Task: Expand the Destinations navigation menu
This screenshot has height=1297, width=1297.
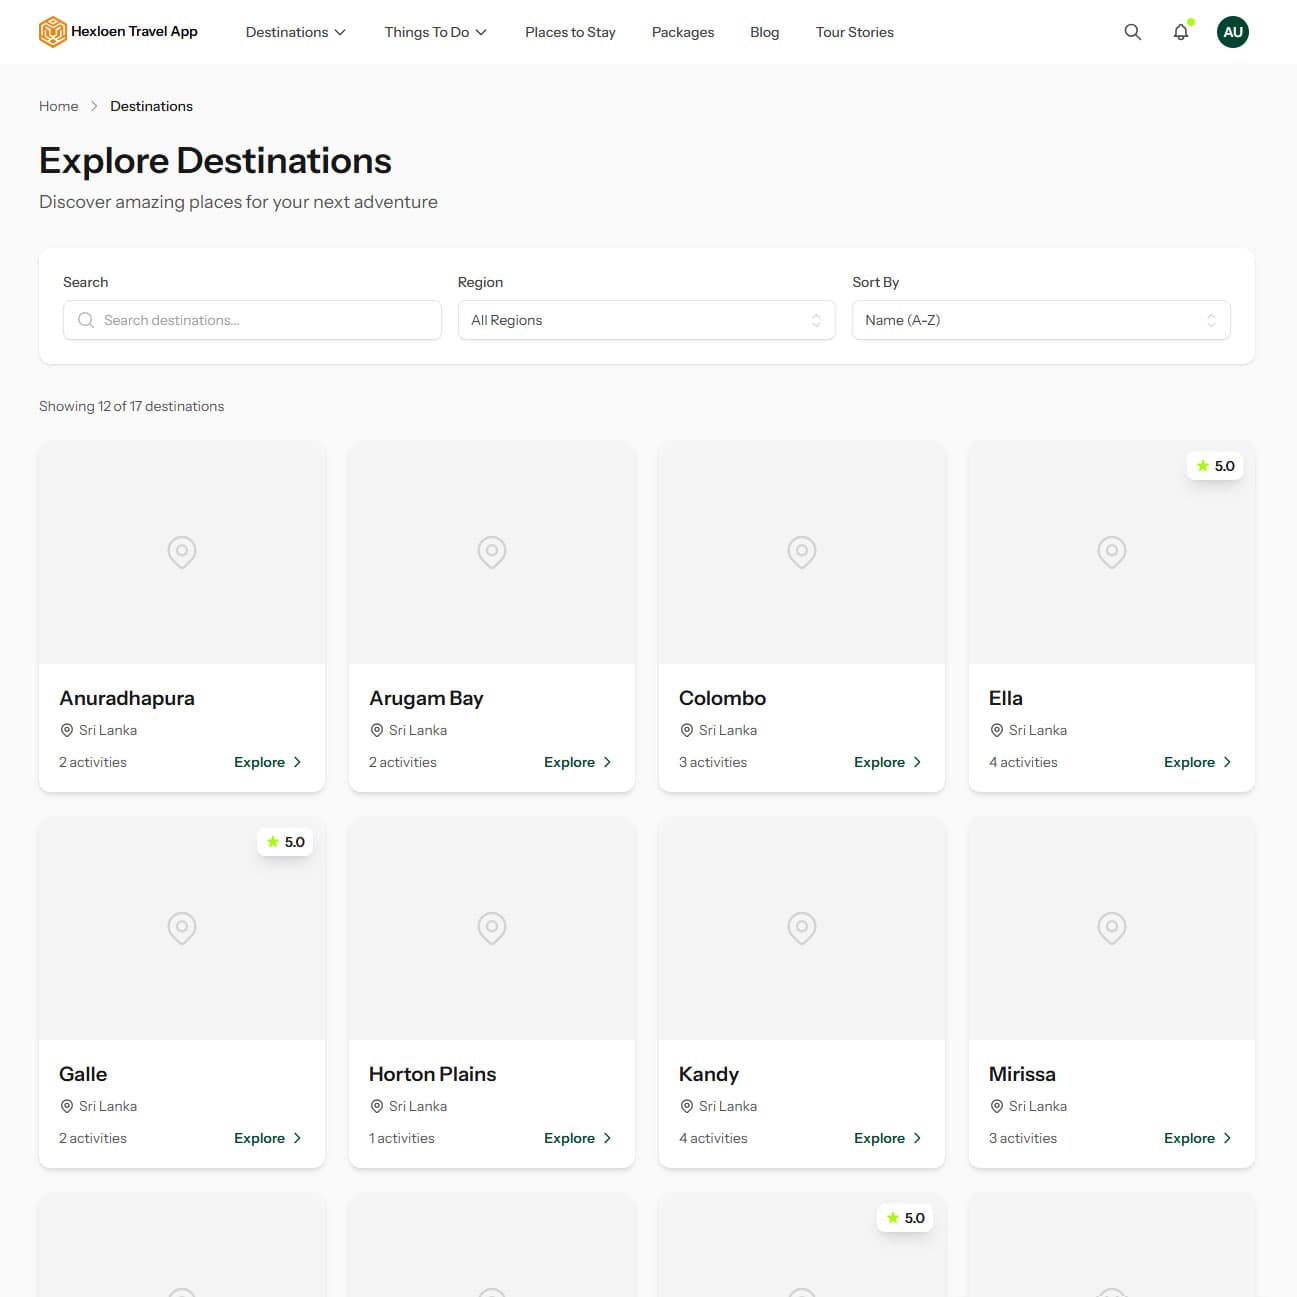Action: click(295, 31)
